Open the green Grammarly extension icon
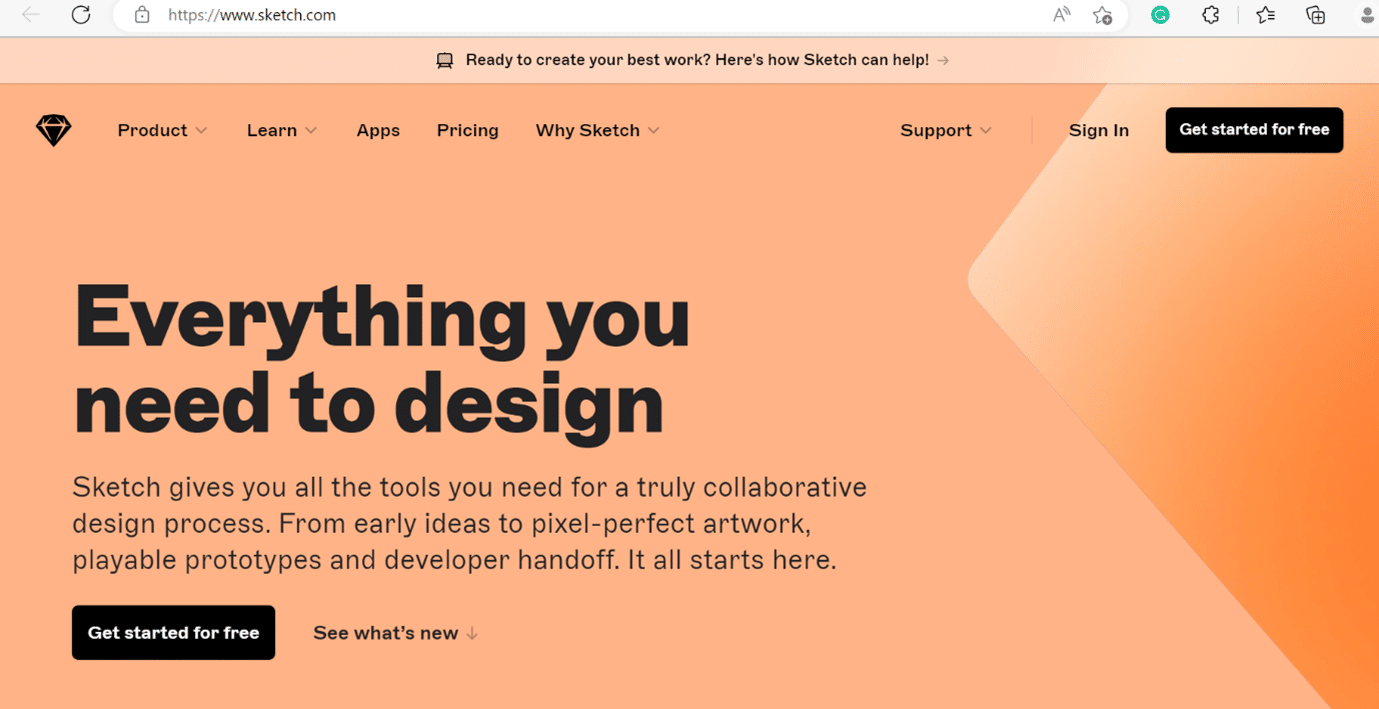Screen dimensions: 1379x709 [1160, 15]
